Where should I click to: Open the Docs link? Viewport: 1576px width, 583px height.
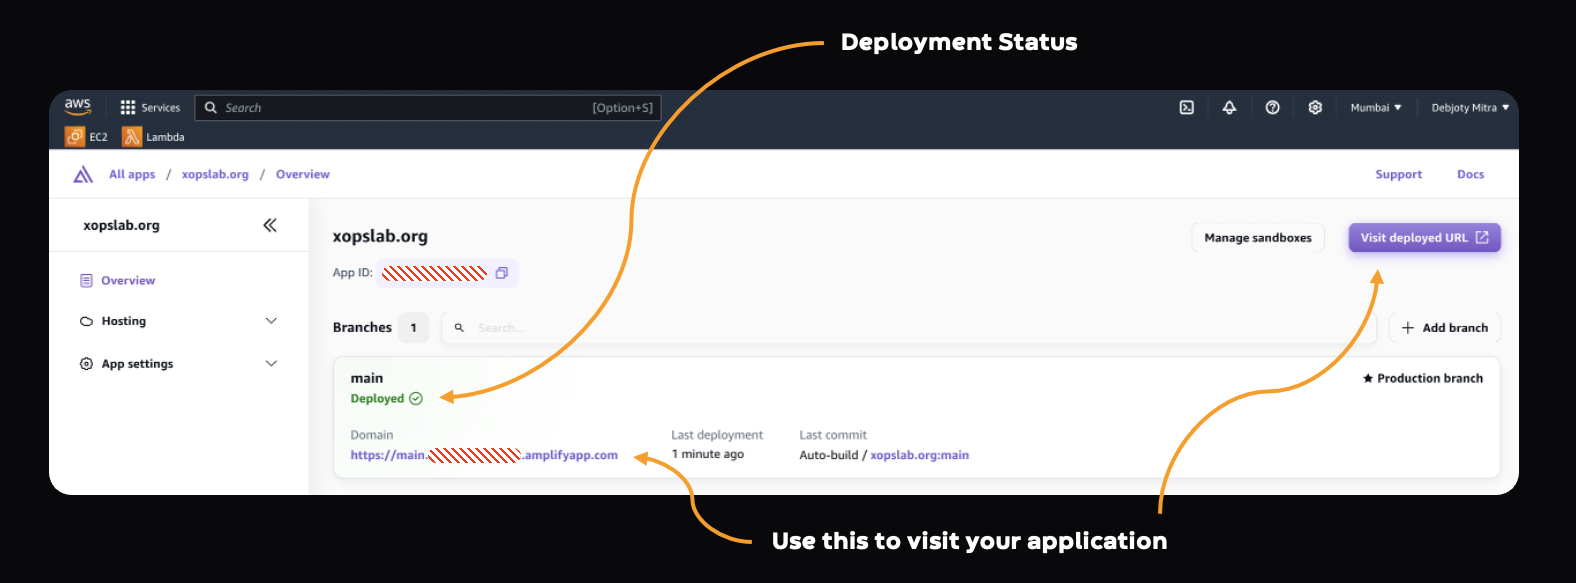[1470, 174]
